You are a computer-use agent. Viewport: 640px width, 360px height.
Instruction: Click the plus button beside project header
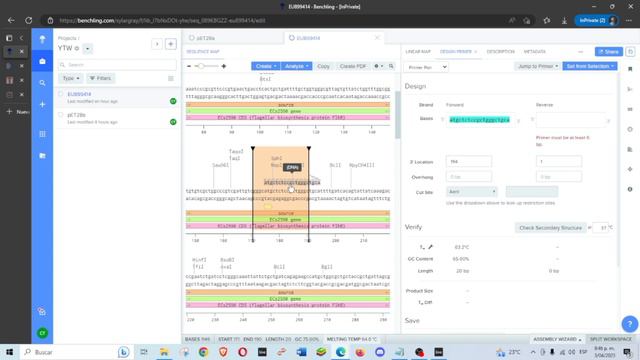click(x=171, y=44)
